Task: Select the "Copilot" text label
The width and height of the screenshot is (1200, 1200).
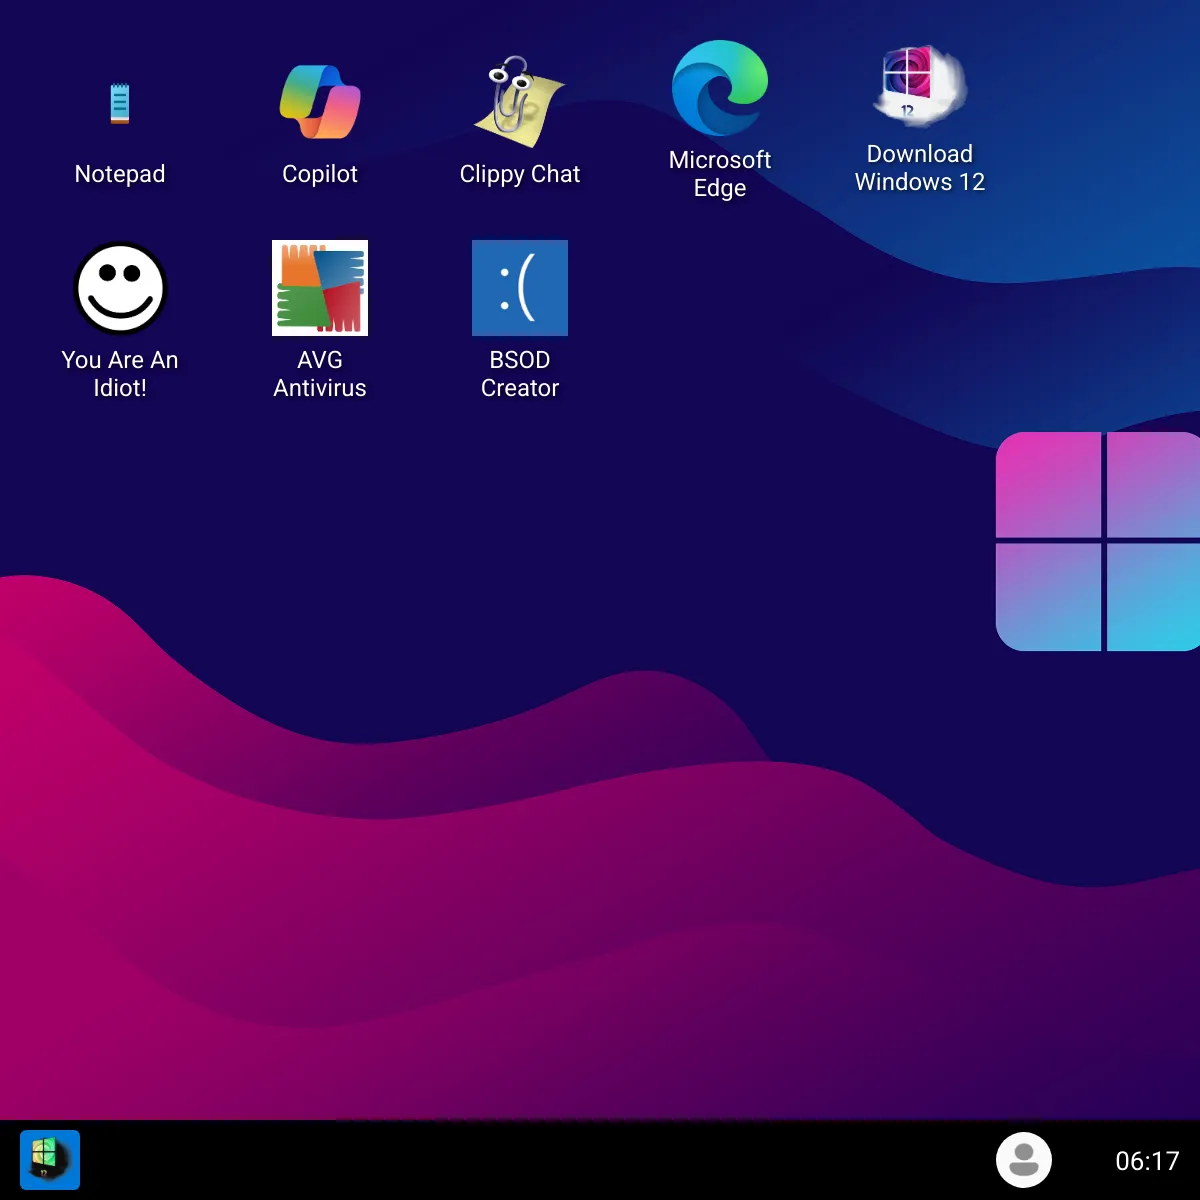Action: coord(320,174)
